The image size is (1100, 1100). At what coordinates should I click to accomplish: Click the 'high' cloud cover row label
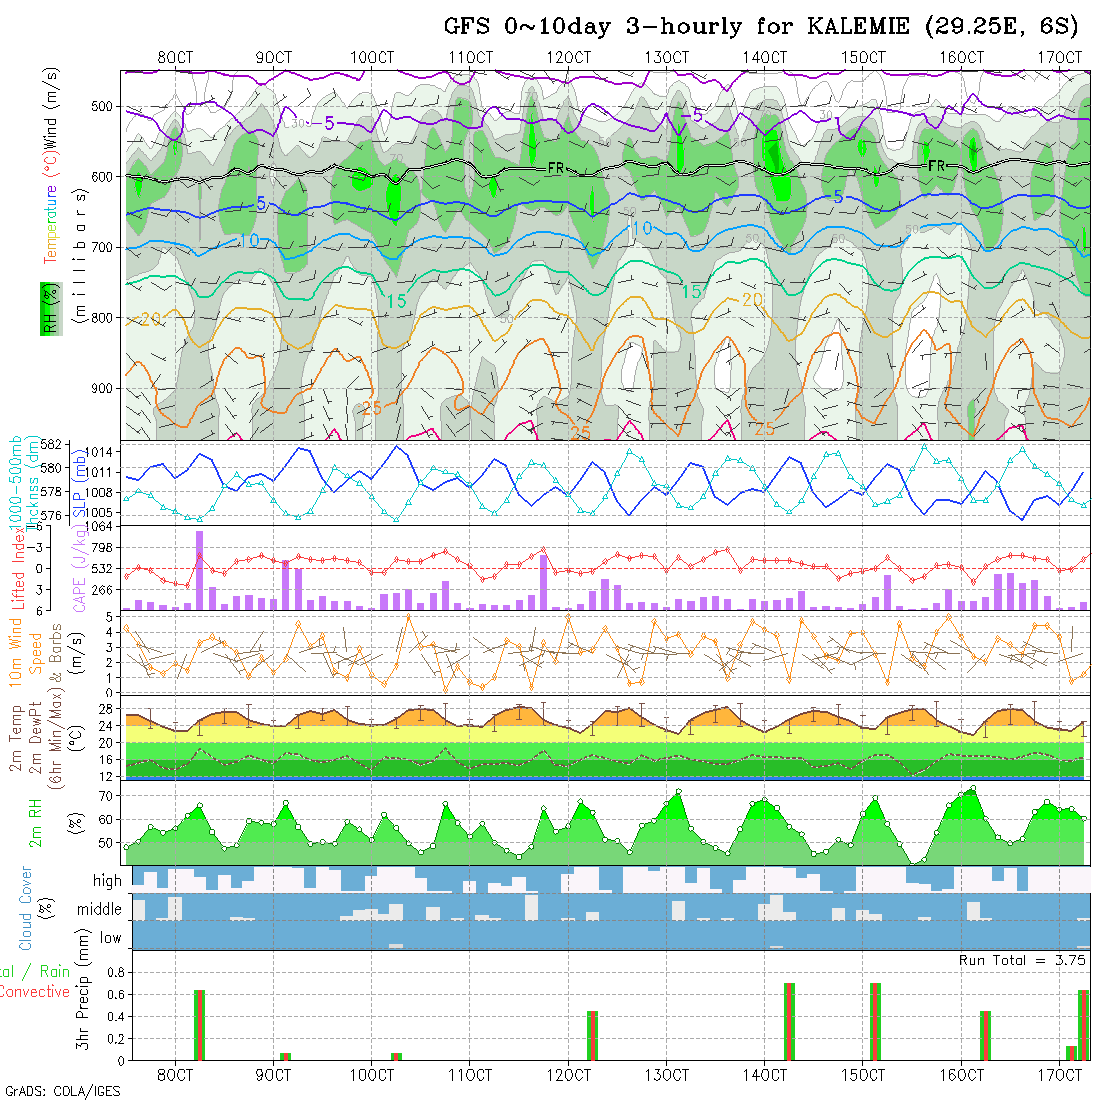coord(107,881)
